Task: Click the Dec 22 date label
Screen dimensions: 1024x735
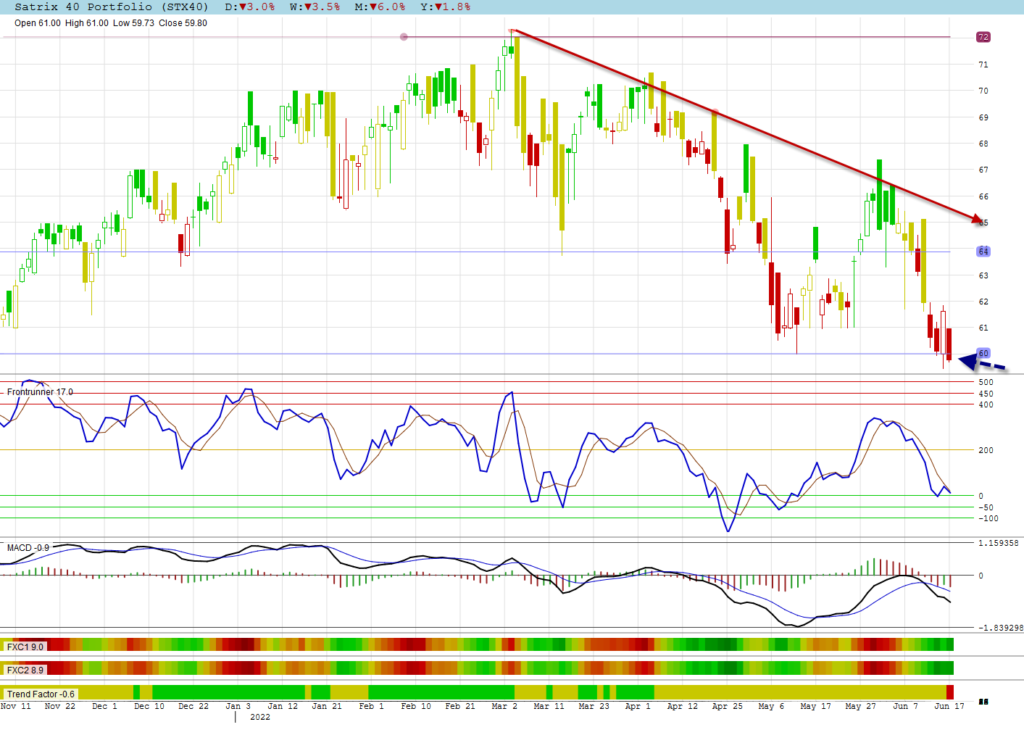Action: (193, 706)
